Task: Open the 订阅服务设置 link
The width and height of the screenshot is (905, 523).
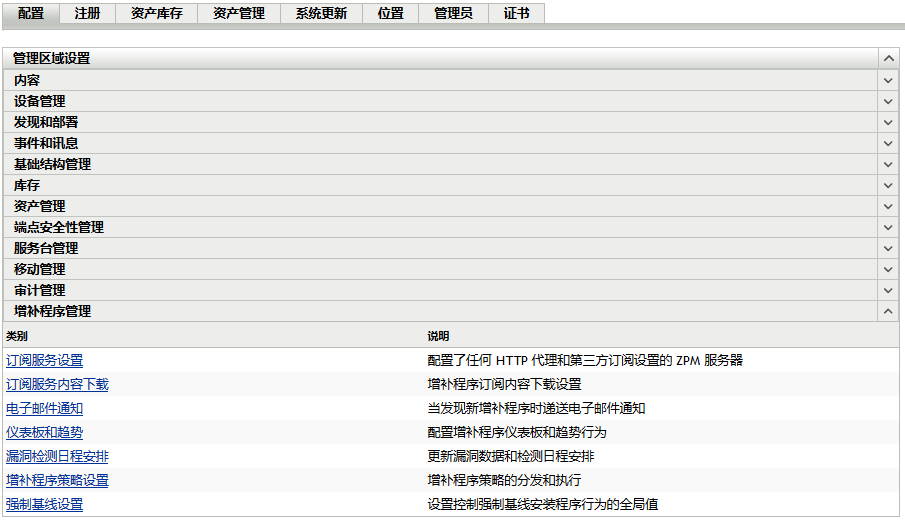Action: [44, 360]
